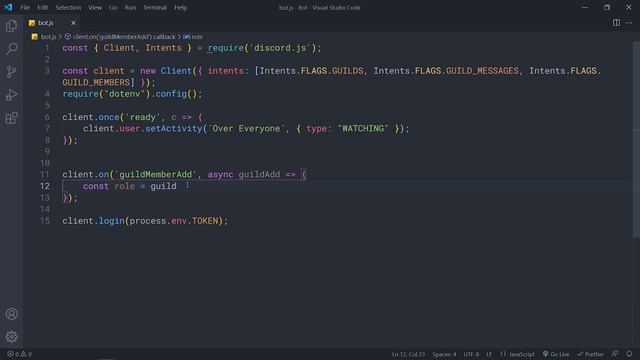The height and width of the screenshot is (360, 640).
Task: Open the Terminal menu
Action: point(155,7)
